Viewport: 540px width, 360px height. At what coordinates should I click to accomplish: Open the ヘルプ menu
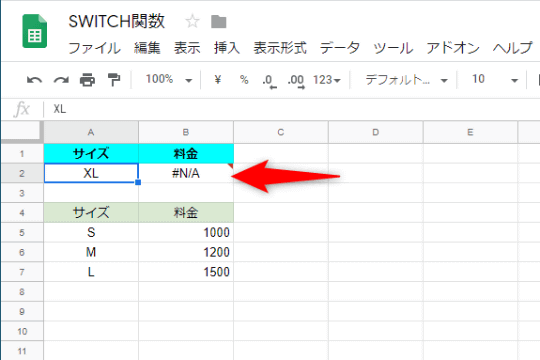513,48
